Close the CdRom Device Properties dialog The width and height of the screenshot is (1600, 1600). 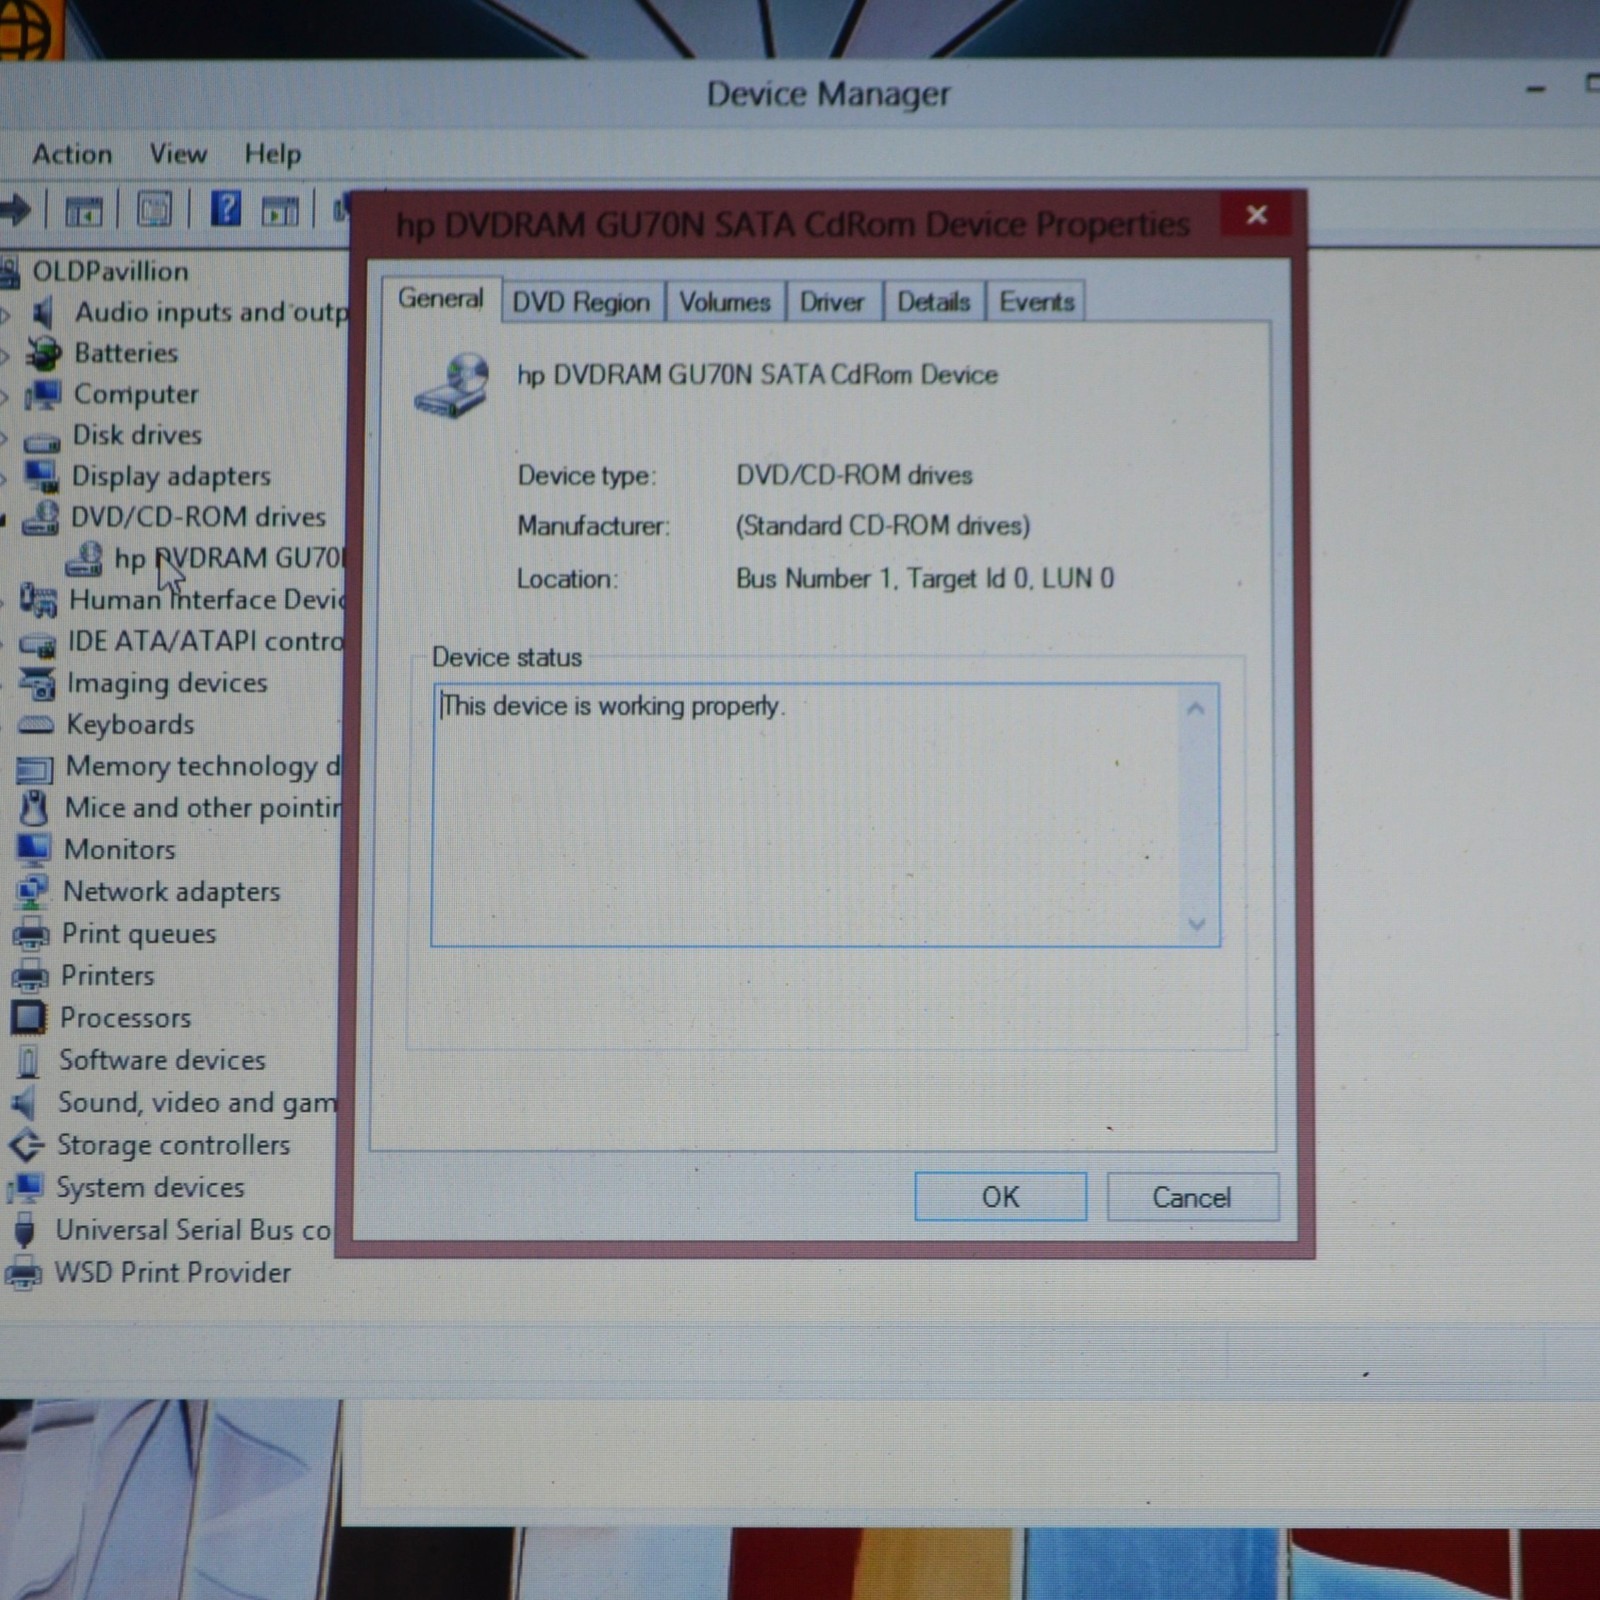coord(1258,214)
